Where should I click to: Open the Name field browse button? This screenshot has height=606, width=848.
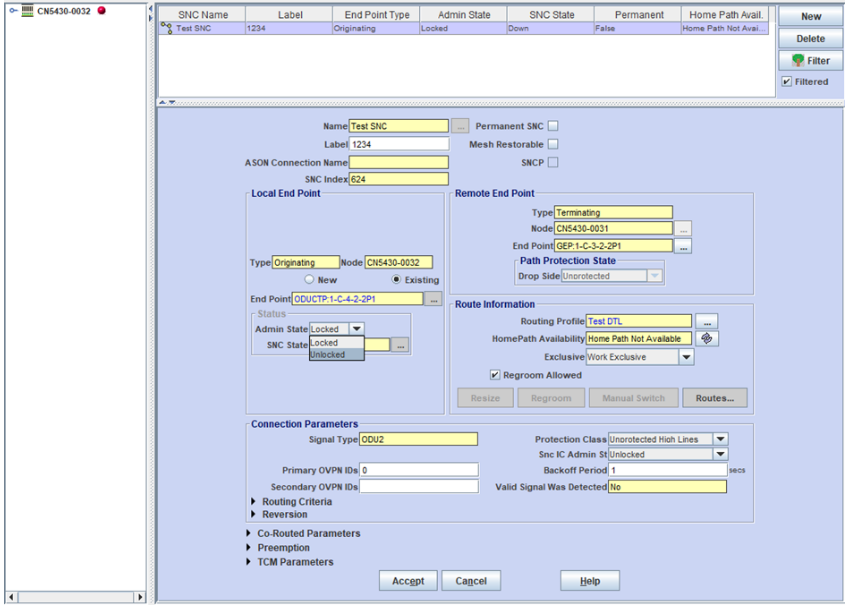[x=460, y=126]
